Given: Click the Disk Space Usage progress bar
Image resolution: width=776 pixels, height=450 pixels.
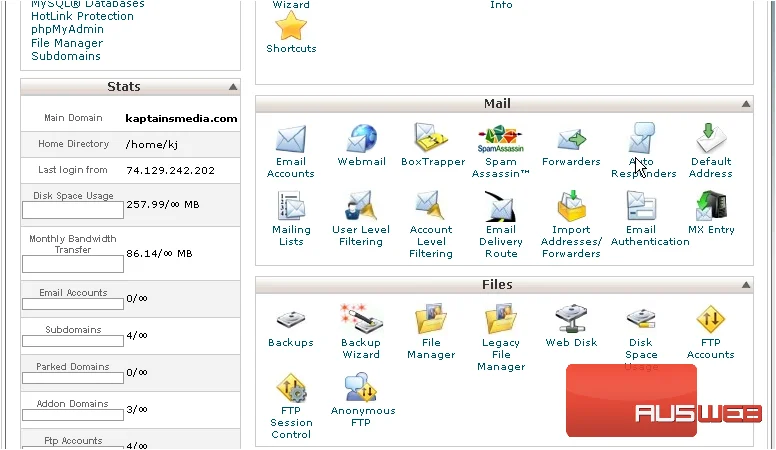Looking at the screenshot, I should click(73, 210).
